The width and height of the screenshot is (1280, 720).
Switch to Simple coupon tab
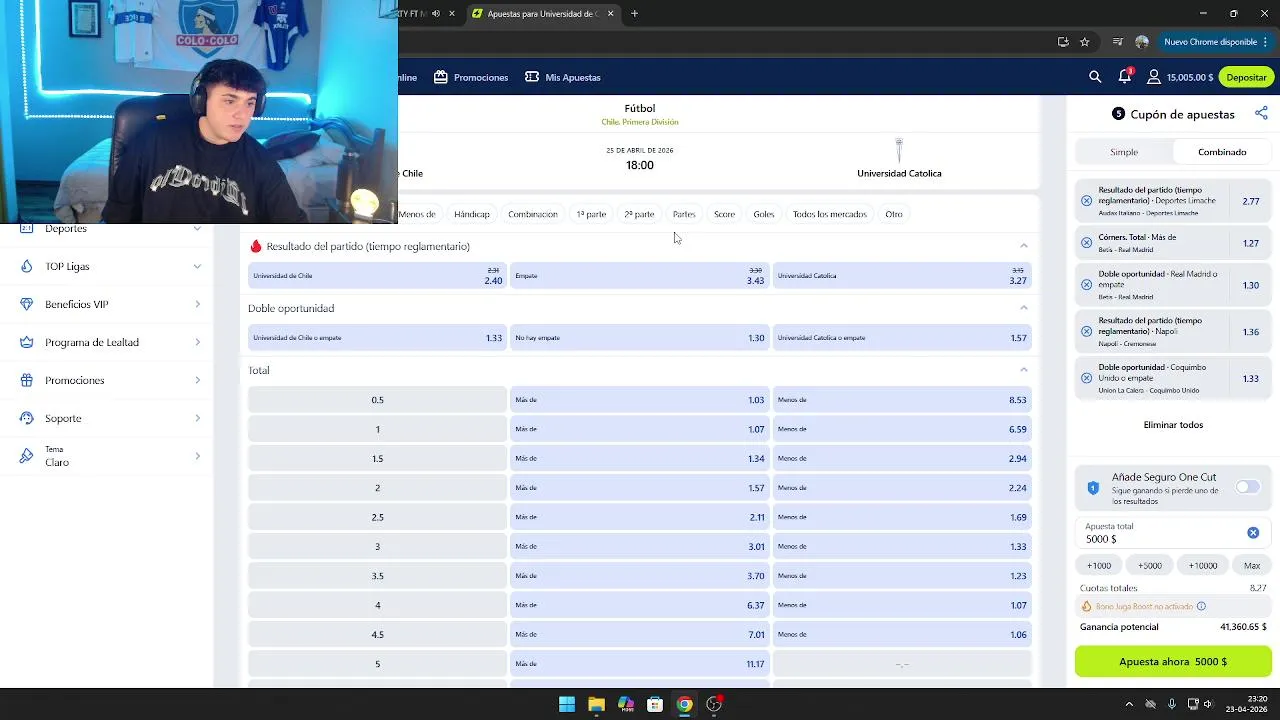coord(1124,152)
